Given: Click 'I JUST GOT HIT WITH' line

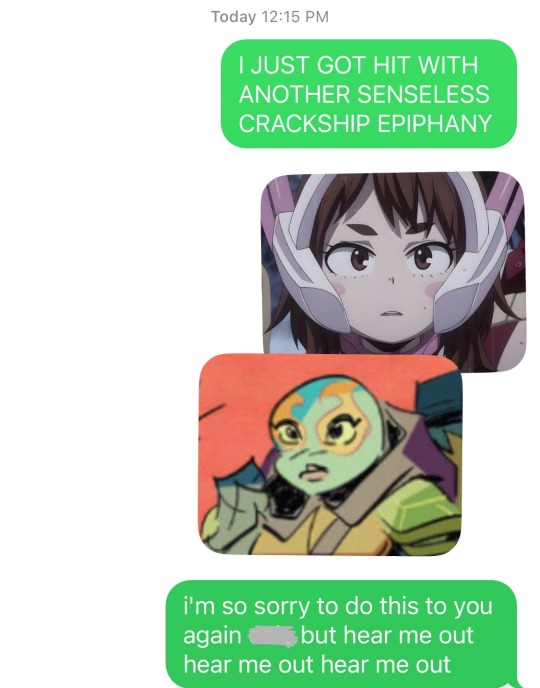Looking at the screenshot, I should pyautogui.click(x=358, y=65).
